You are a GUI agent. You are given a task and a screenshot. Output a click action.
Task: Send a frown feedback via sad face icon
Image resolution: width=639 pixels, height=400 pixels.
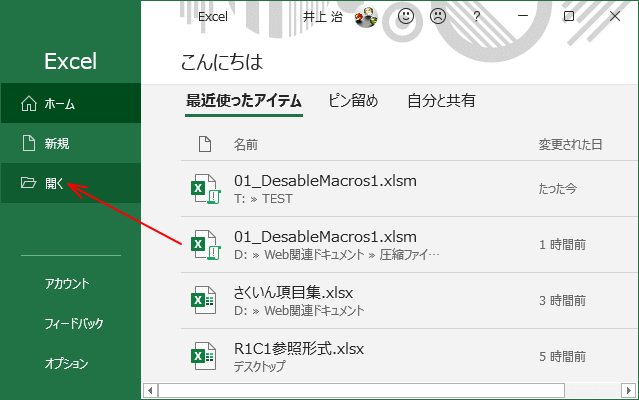tap(438, 16)
